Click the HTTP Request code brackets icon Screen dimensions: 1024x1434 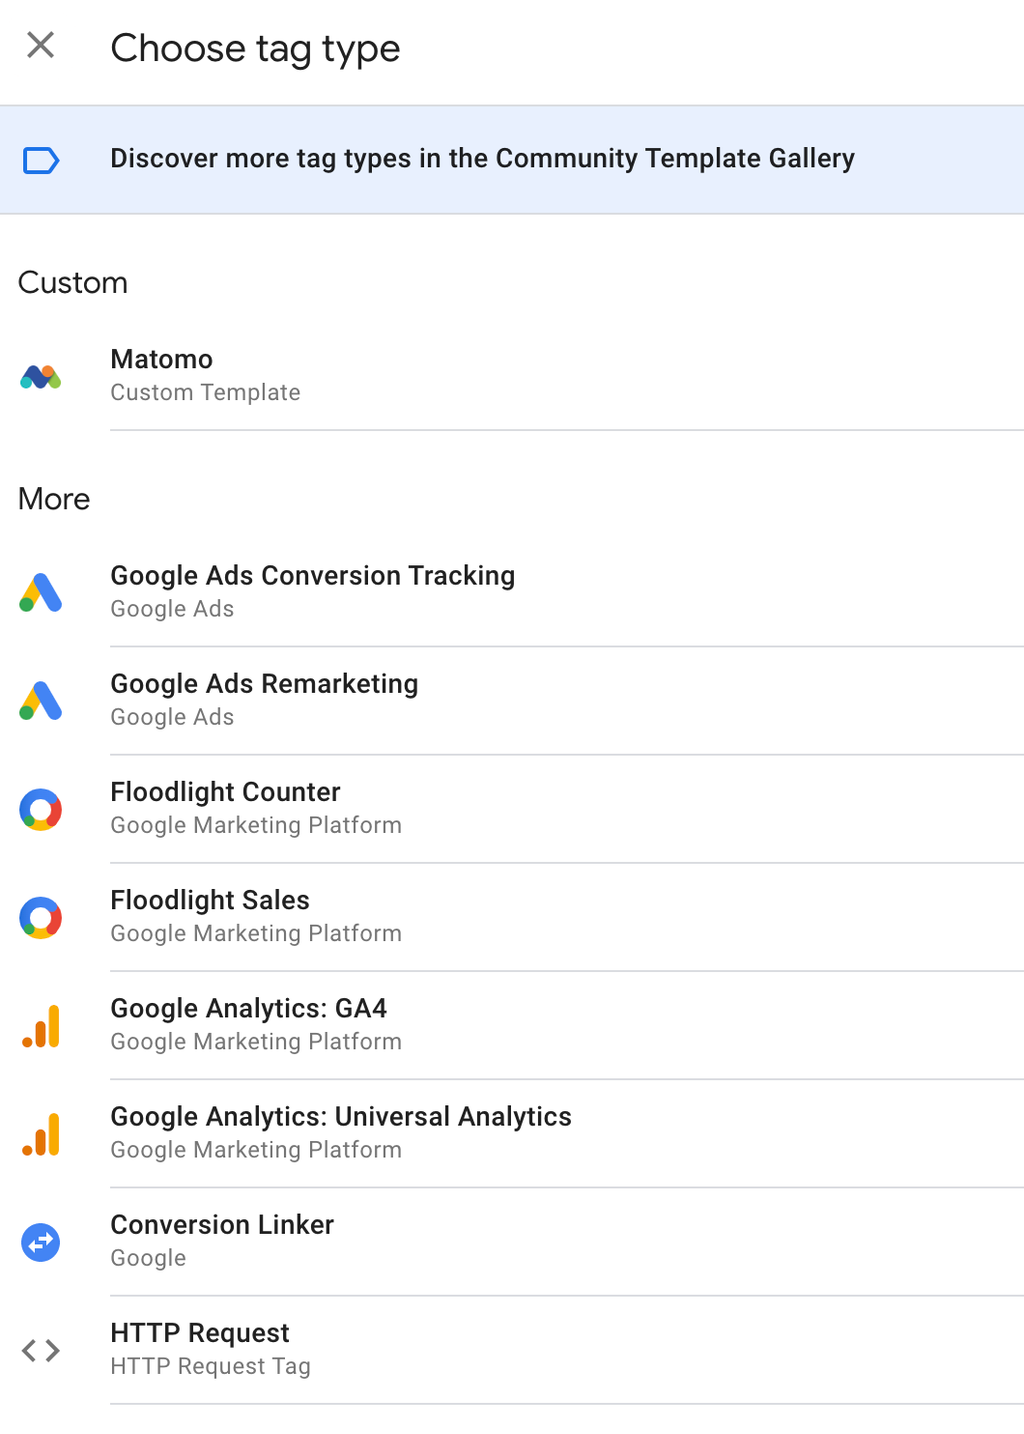tap(41, 1351)
